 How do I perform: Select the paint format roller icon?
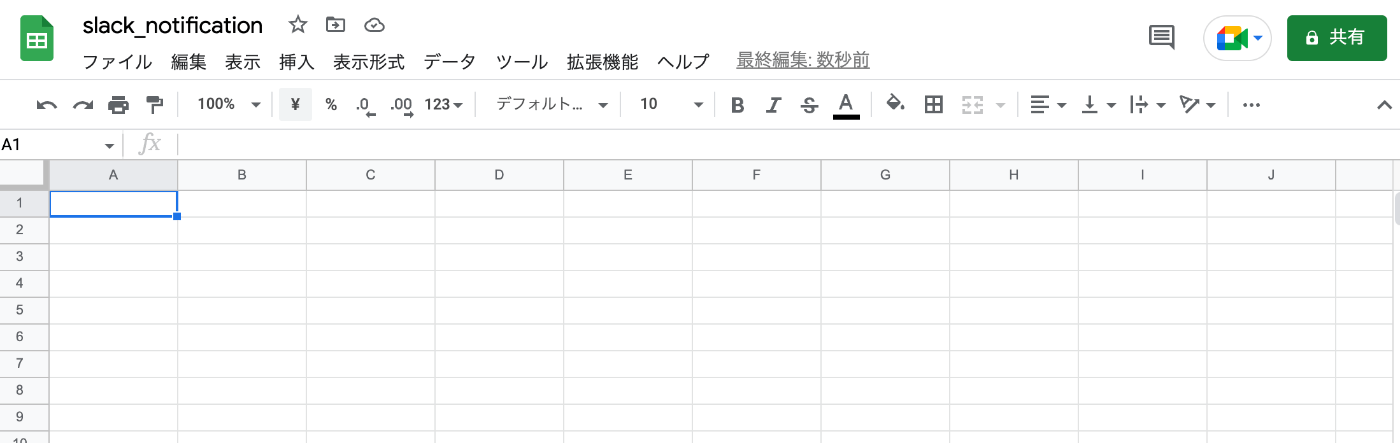pos(154,104)
